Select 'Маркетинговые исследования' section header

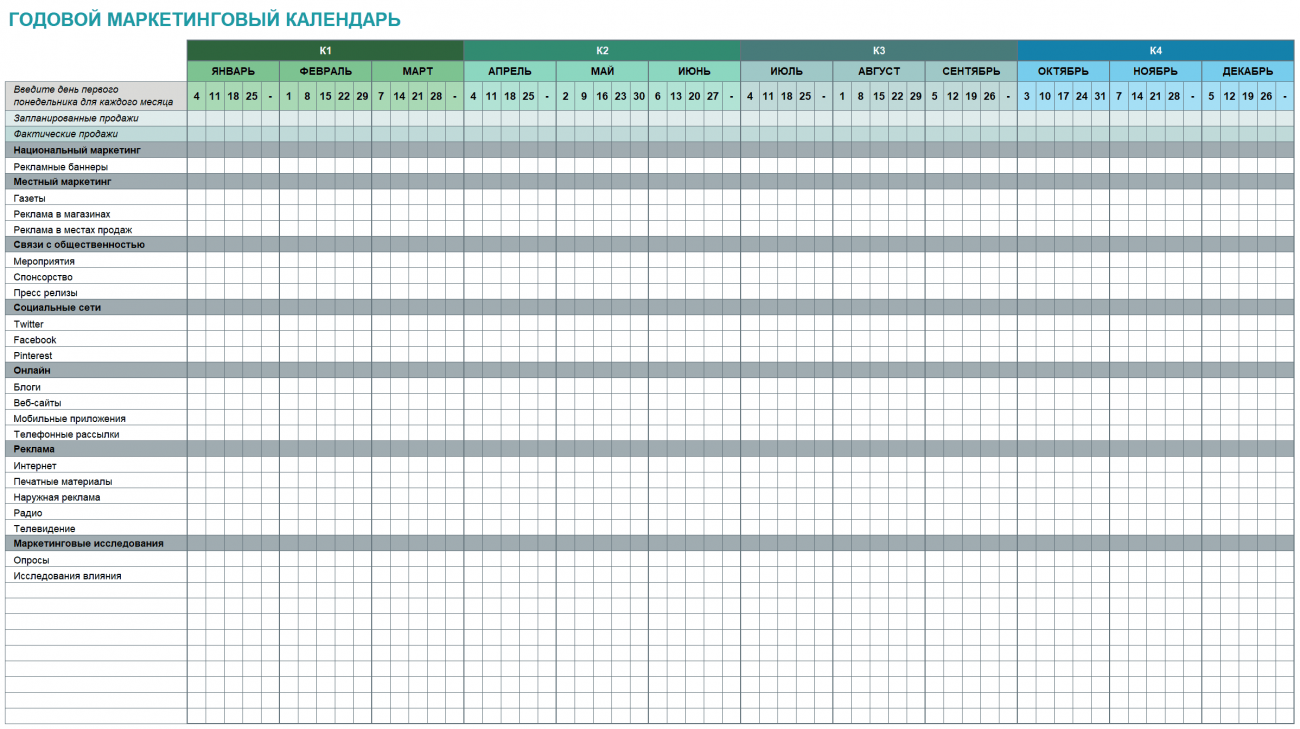(x=96, y=544)
